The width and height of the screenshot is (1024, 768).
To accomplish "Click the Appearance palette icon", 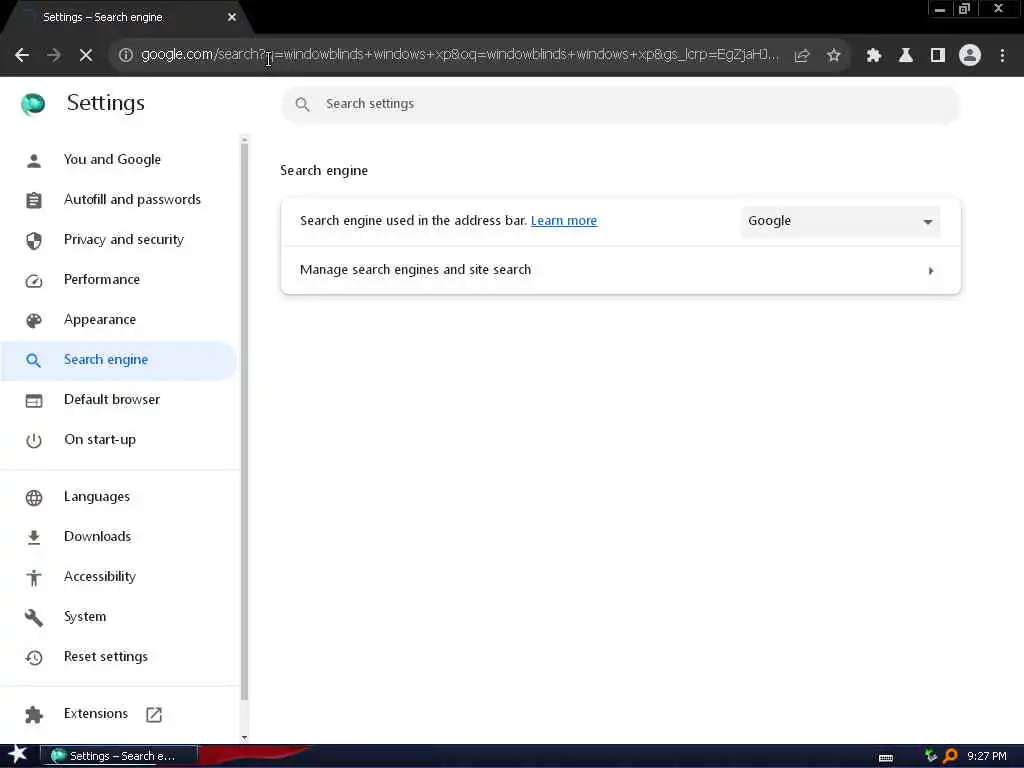I will click(x=34, y=321).
